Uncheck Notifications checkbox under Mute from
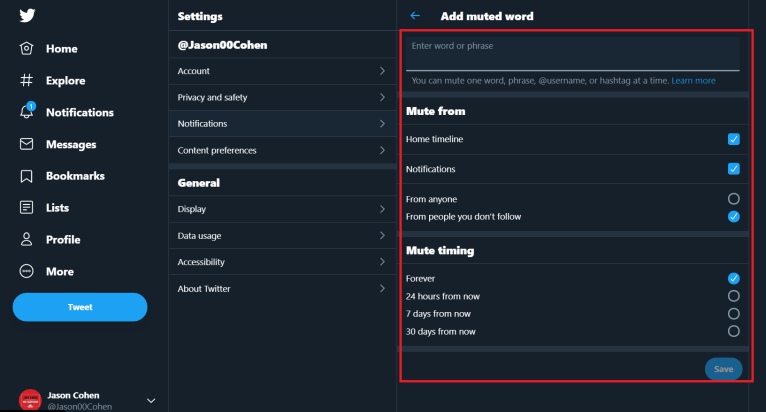The width and height of the screenshot is (766, 412). click(x=733, y=169)
